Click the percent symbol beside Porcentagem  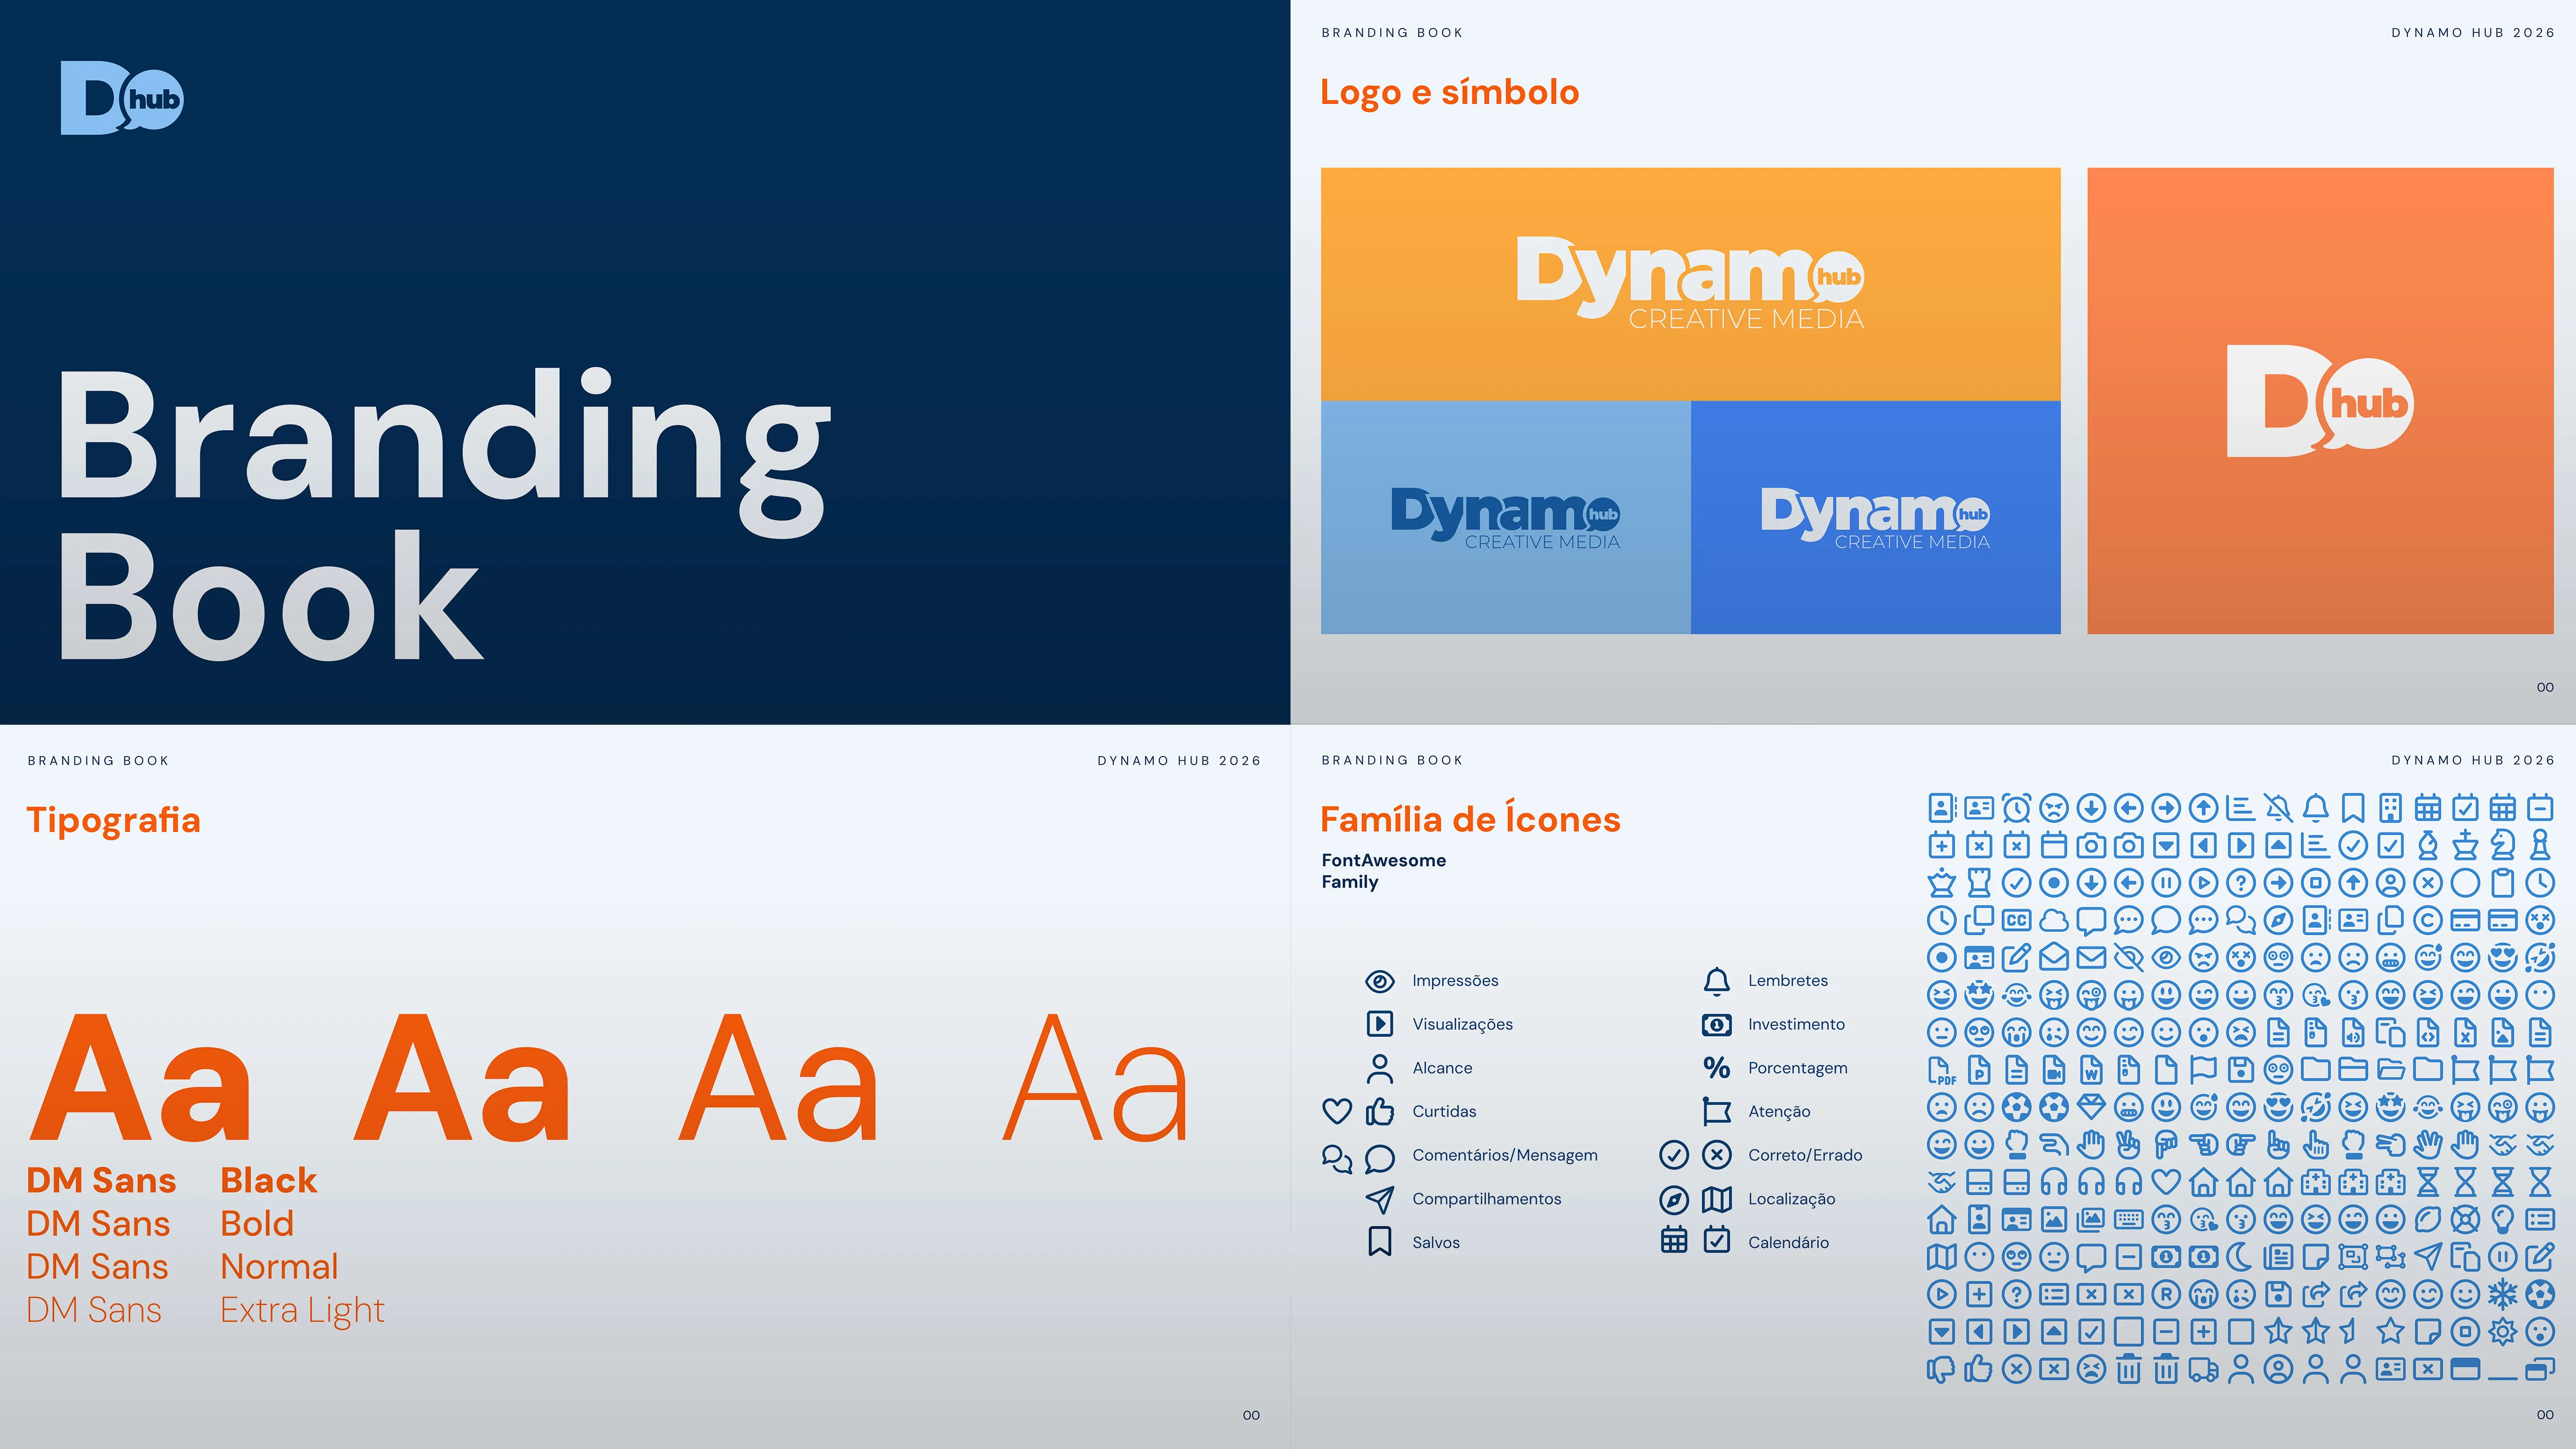[x=1716, y=1068]
